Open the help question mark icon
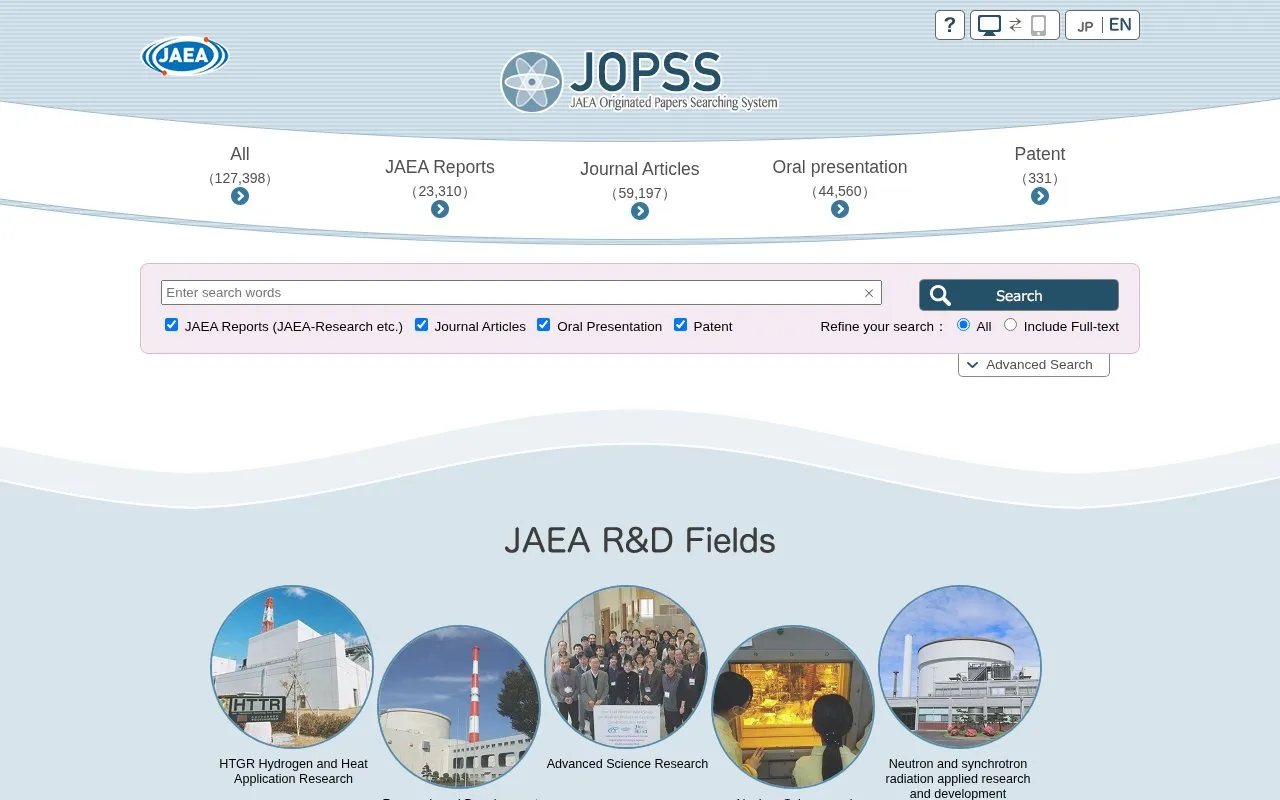Viewport: 1280px width, 800px height. point(950,25)
